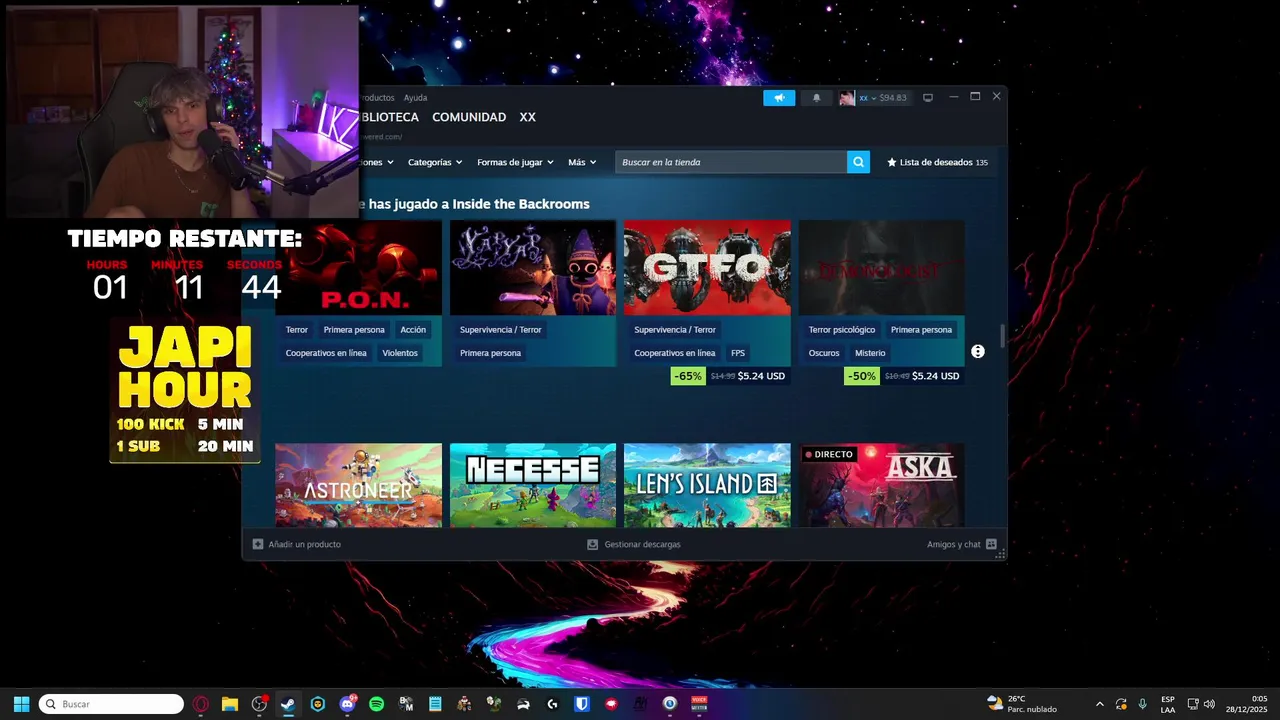The height and width of the screenshot is (720, 1280).
Task: Select the FPS tag under GTFO
Action: 738,353
